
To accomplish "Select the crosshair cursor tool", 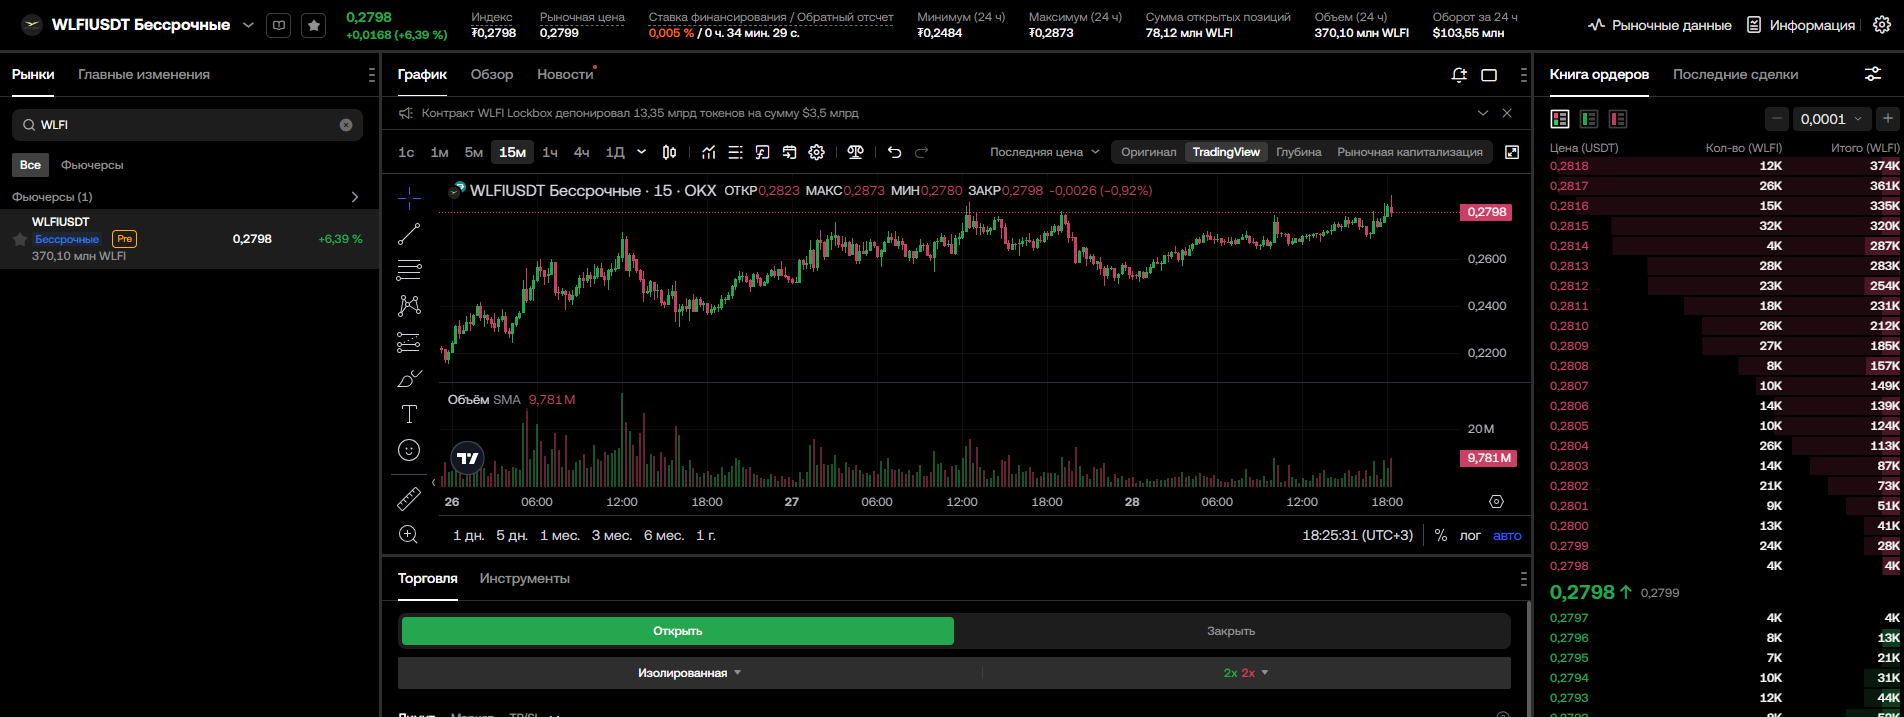I will pos(409,197).
